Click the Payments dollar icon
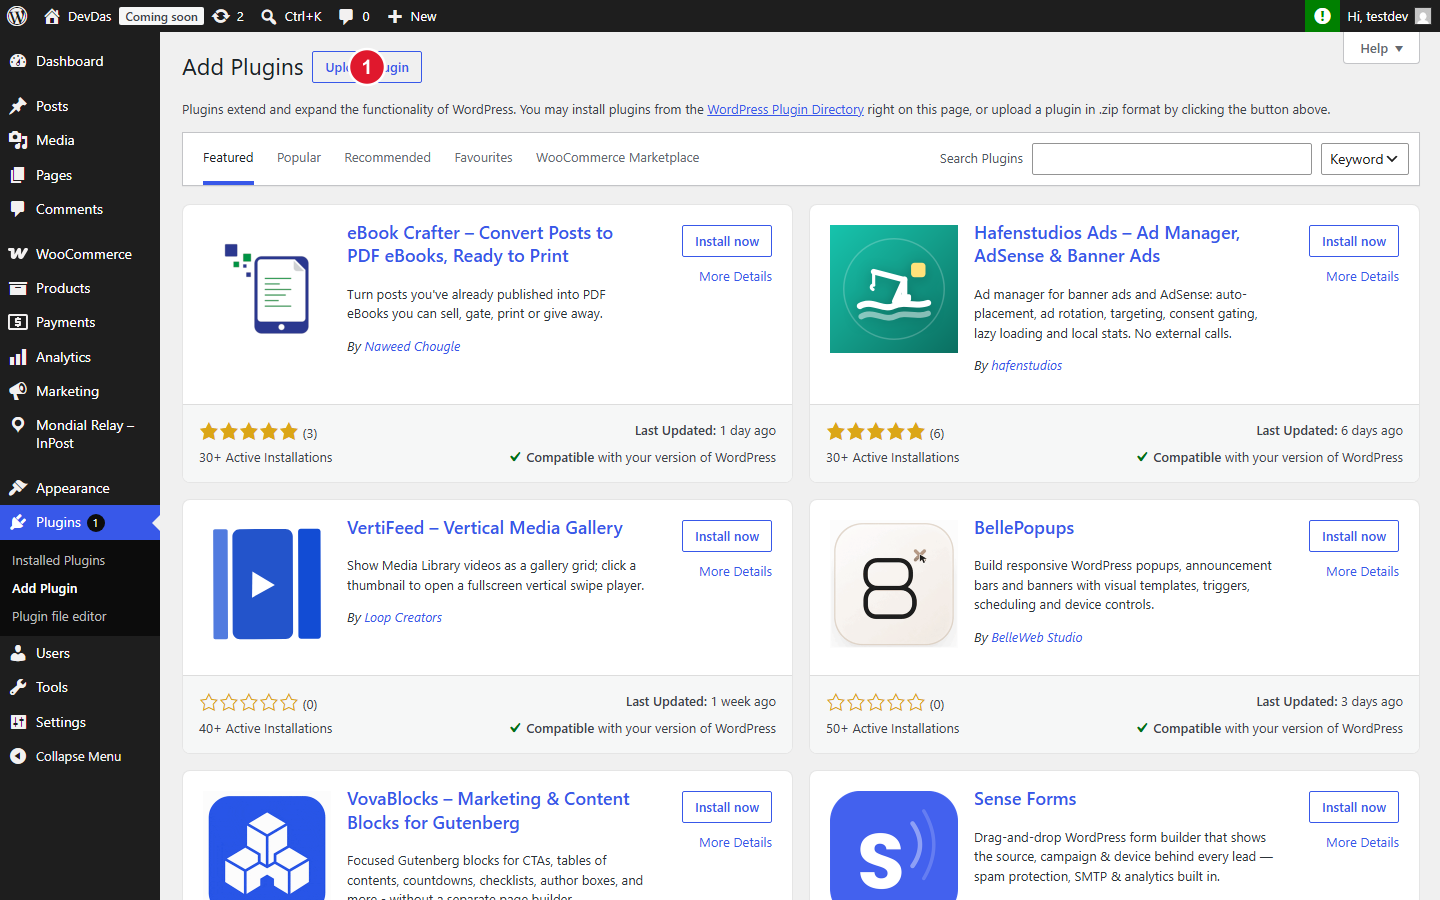This screenshot has height=900, width=1440. [x=18, y=322]
